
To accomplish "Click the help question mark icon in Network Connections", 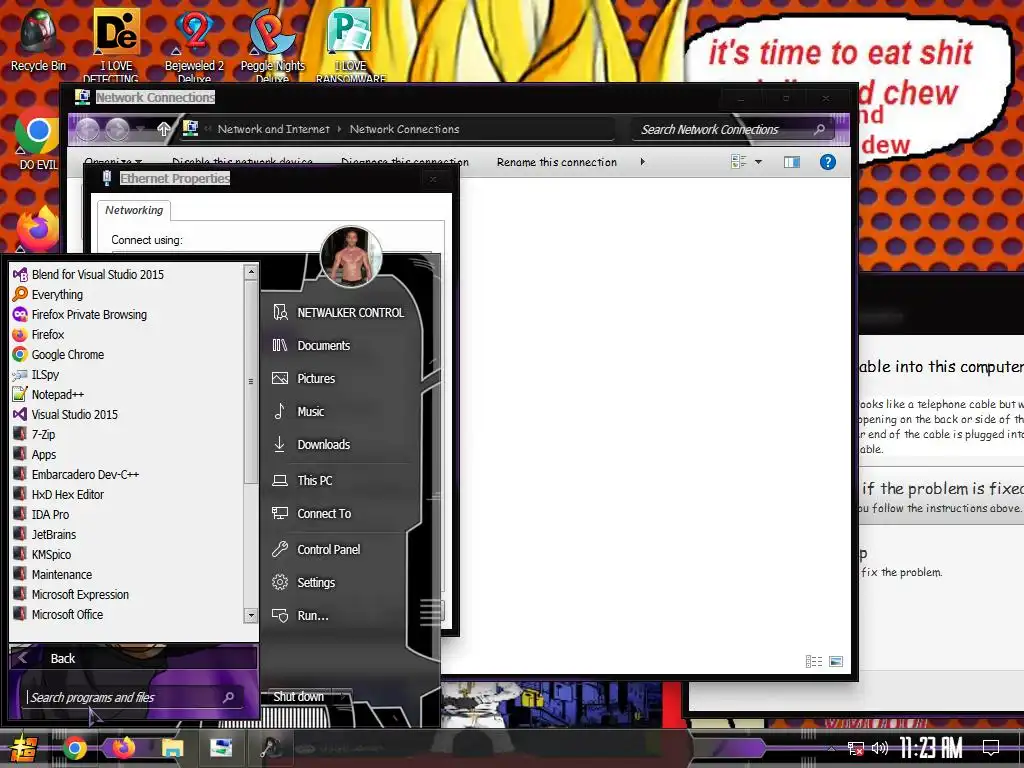I will [x=827, y=162].
